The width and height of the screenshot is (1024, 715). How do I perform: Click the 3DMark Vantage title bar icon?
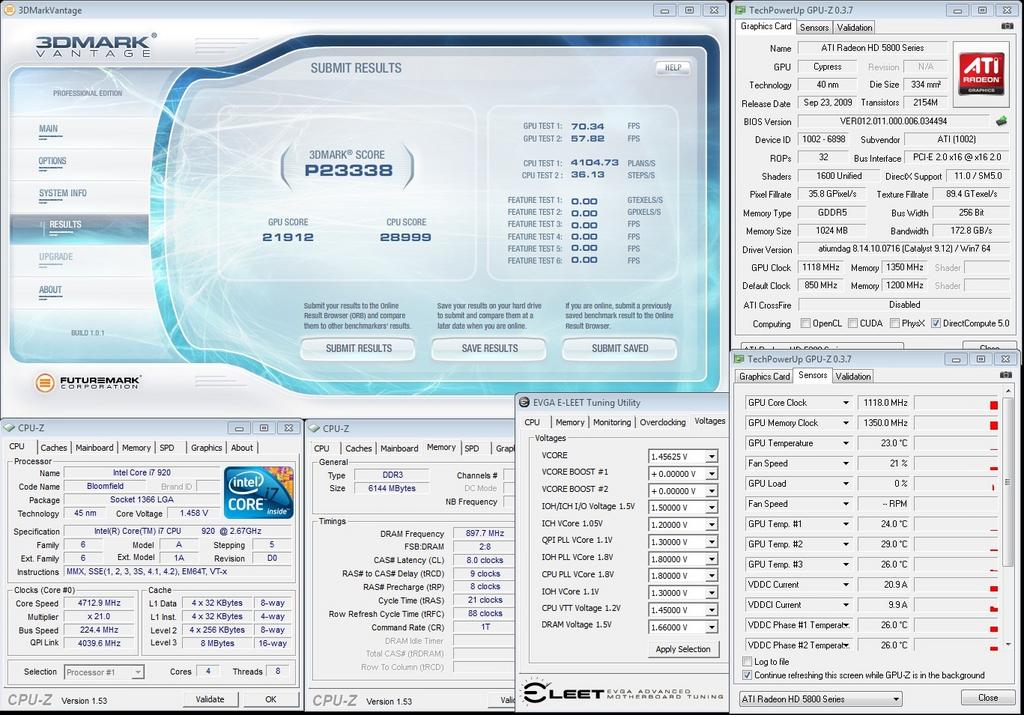pos(10,10)
